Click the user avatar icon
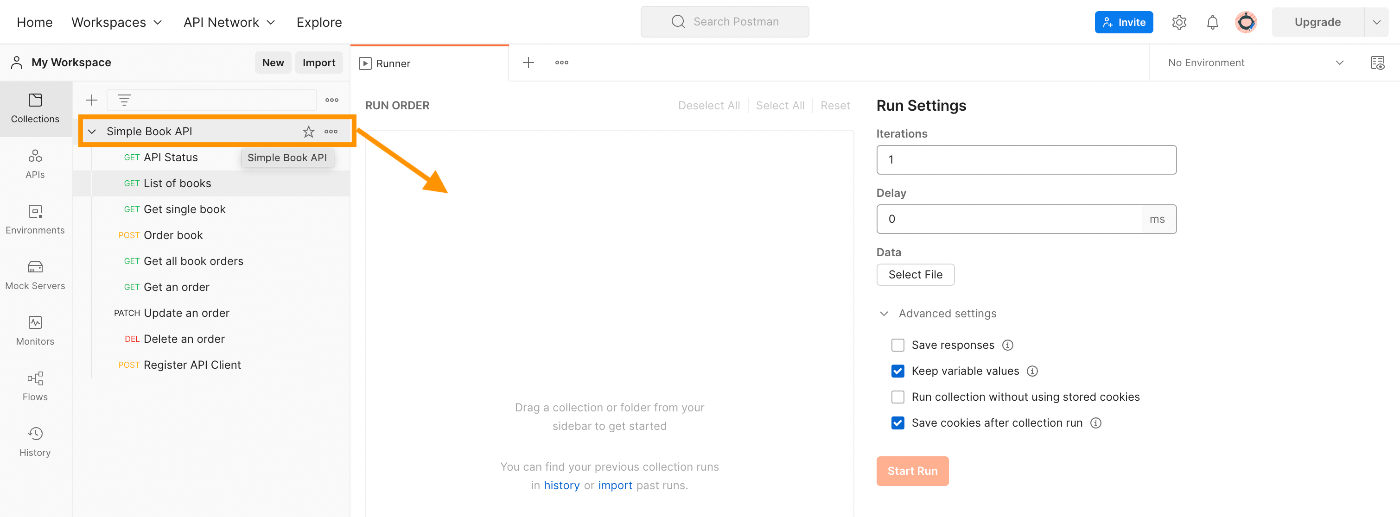Screen dimensions: 1400x517 tap(1246, 22)
